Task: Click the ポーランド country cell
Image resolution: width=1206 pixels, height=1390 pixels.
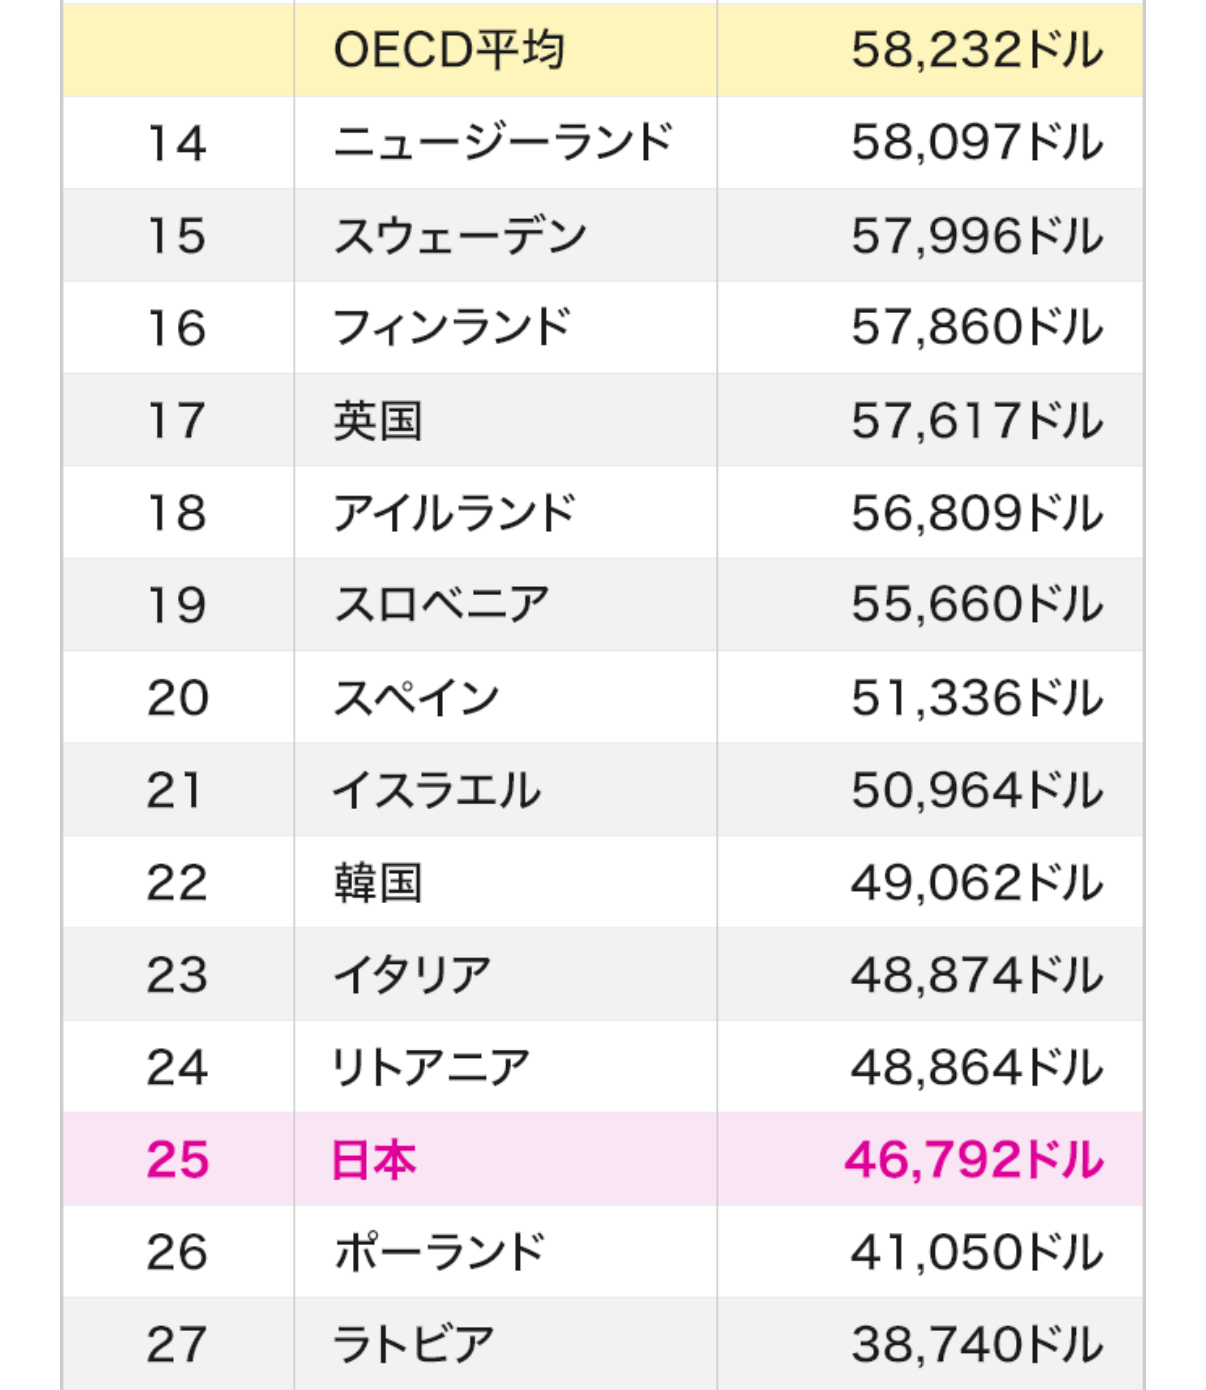Action: point(439,1252)
